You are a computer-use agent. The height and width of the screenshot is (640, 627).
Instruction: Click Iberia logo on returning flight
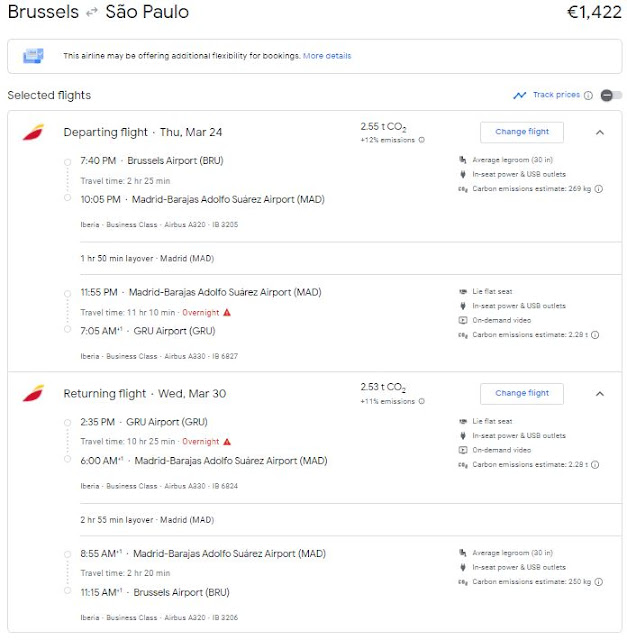33,394
